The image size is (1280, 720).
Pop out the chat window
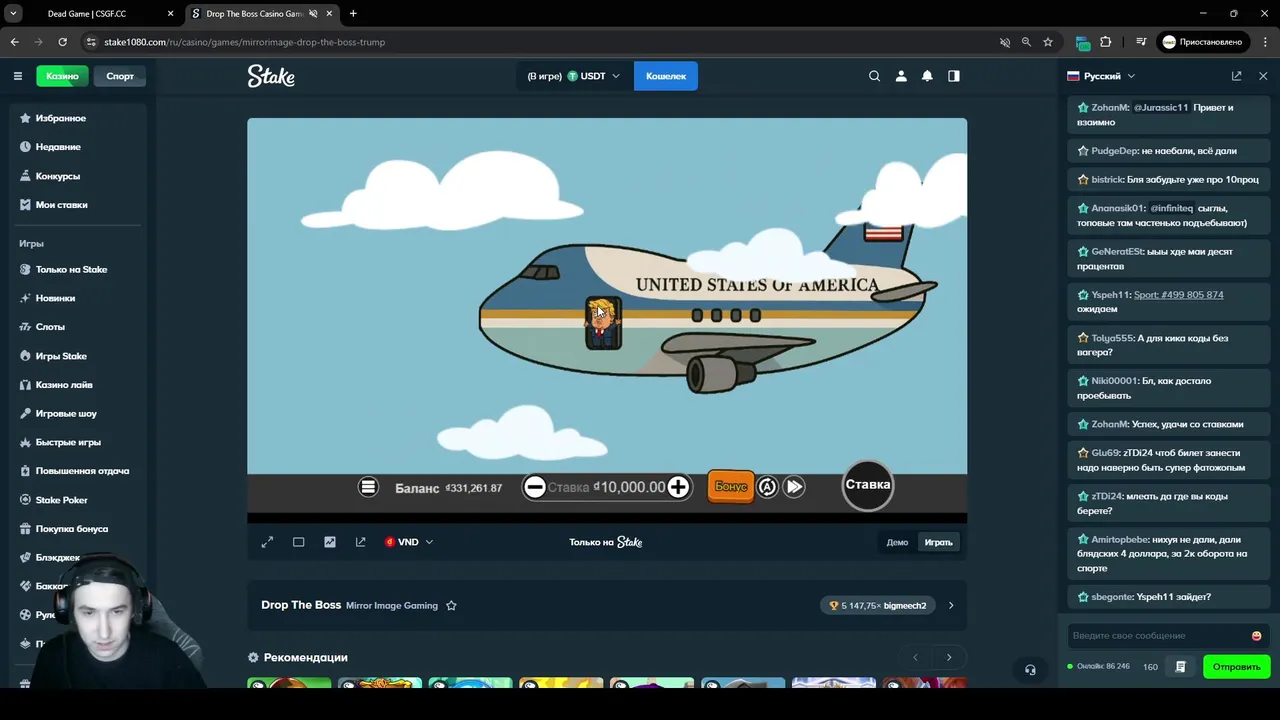(x=1237, y=76)
